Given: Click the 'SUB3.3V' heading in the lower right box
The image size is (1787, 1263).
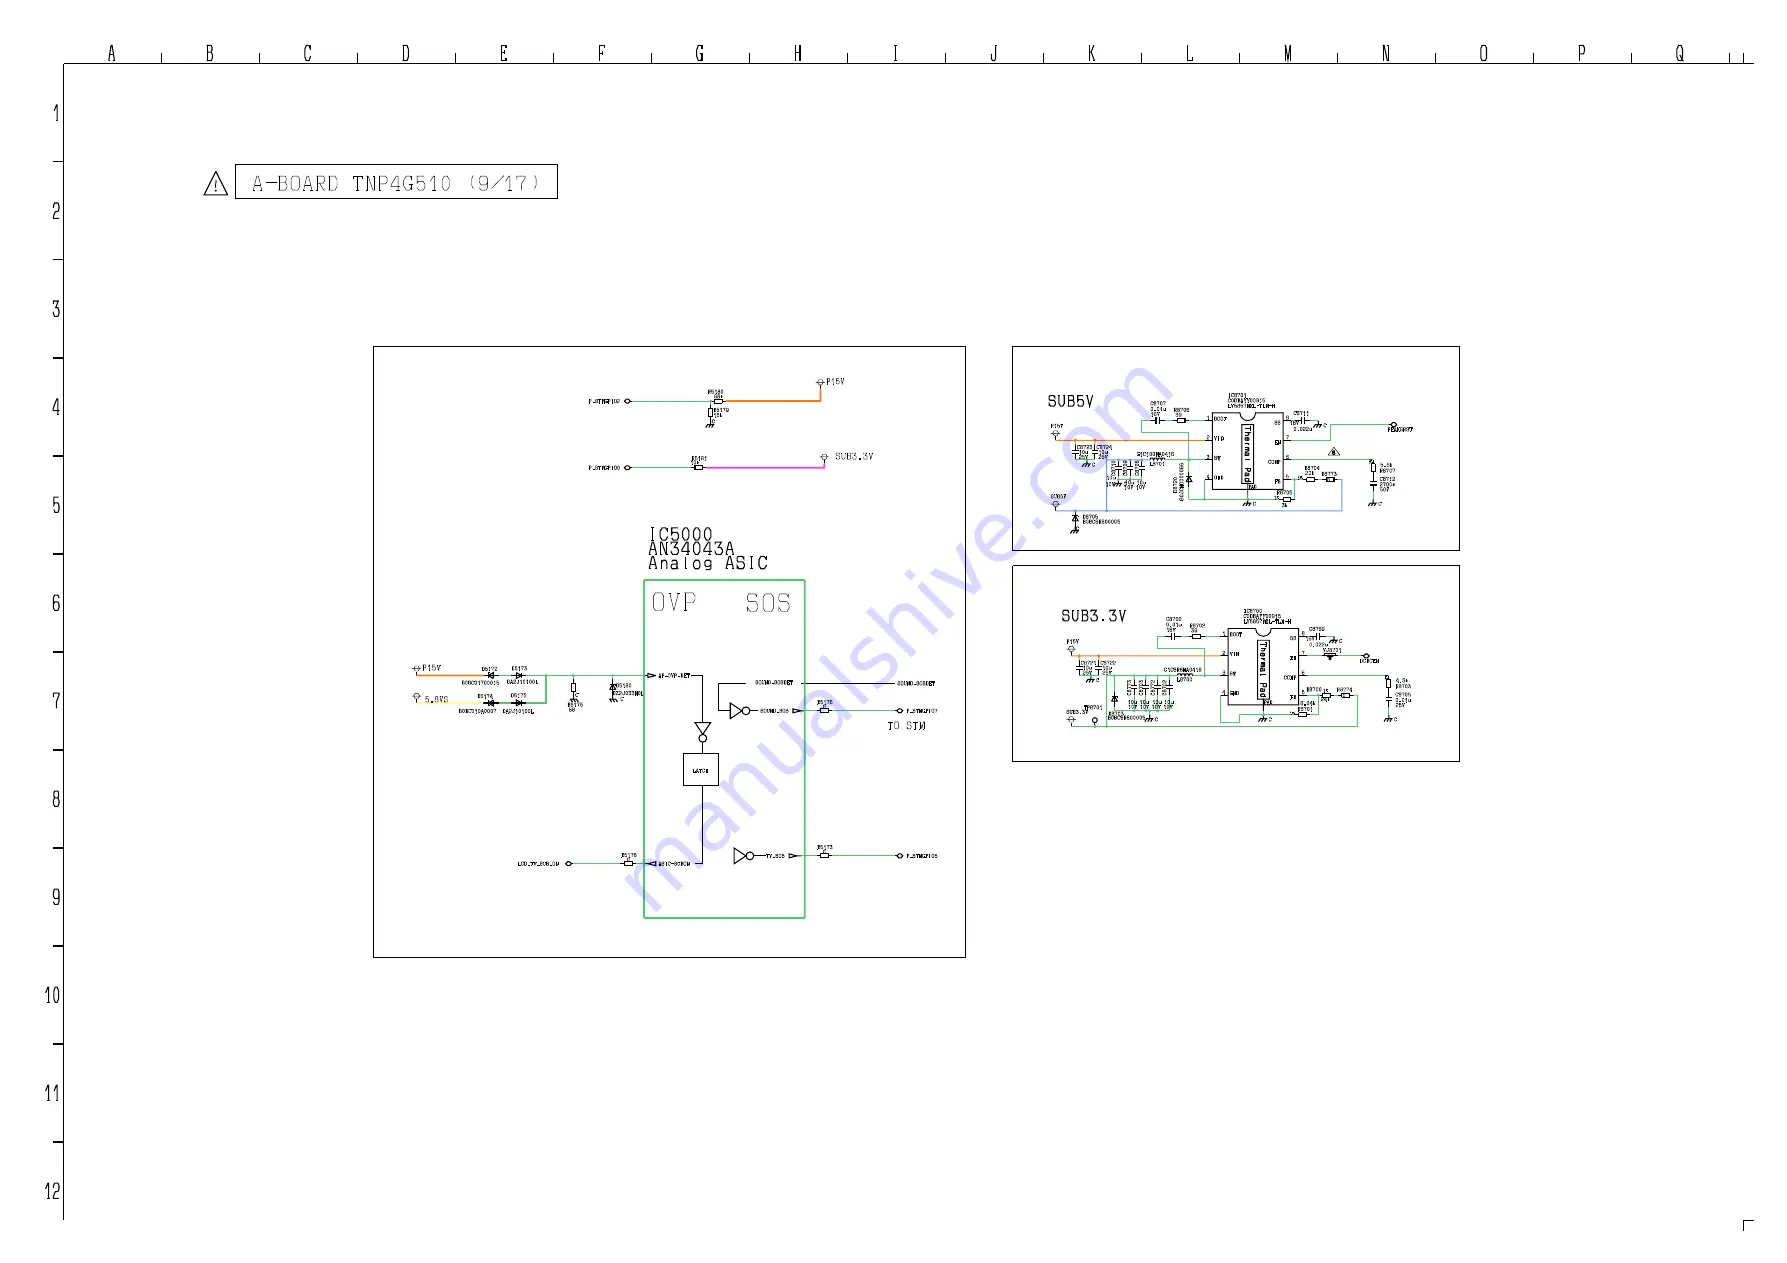Looking at the screenshot, I should pos(1093,616).
